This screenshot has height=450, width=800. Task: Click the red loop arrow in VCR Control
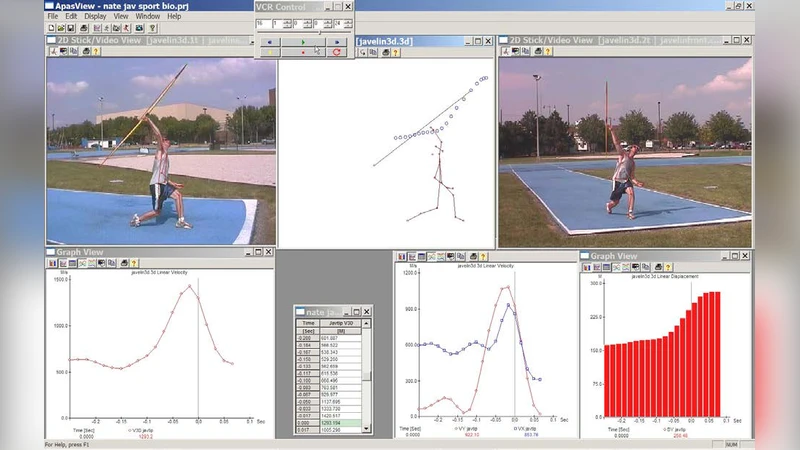337,51
